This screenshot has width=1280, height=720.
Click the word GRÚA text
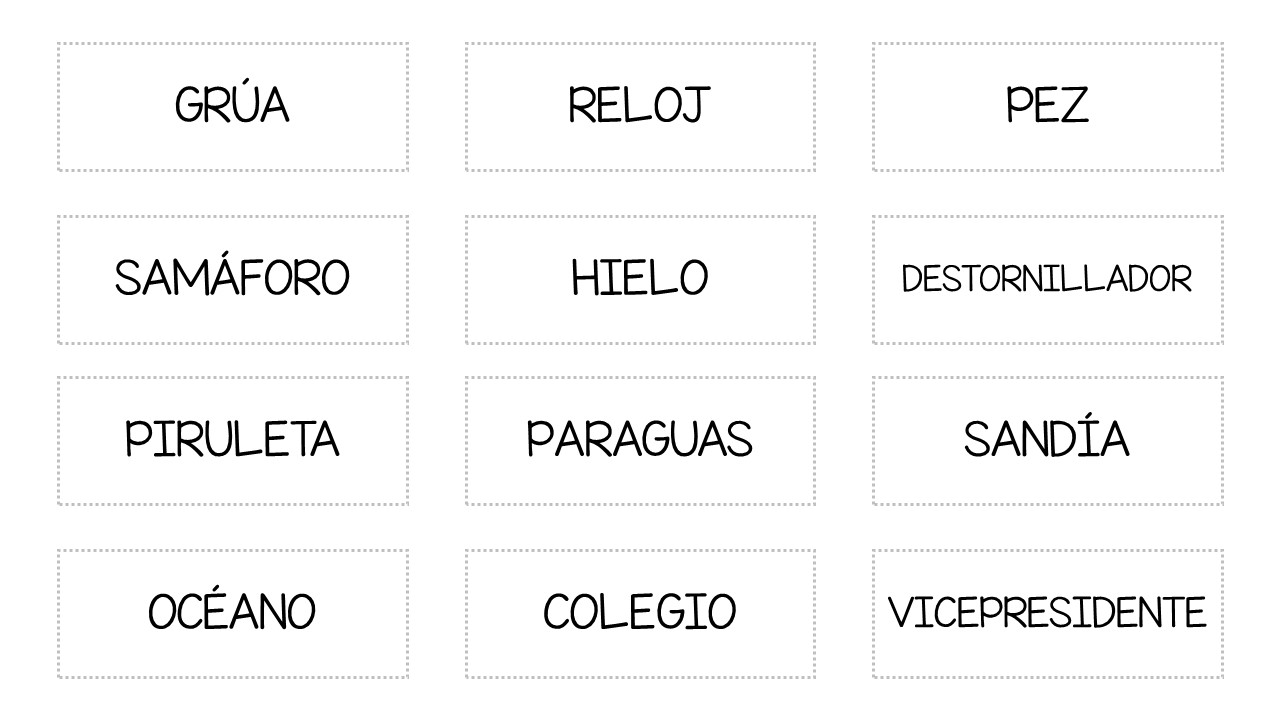(232, 102)
